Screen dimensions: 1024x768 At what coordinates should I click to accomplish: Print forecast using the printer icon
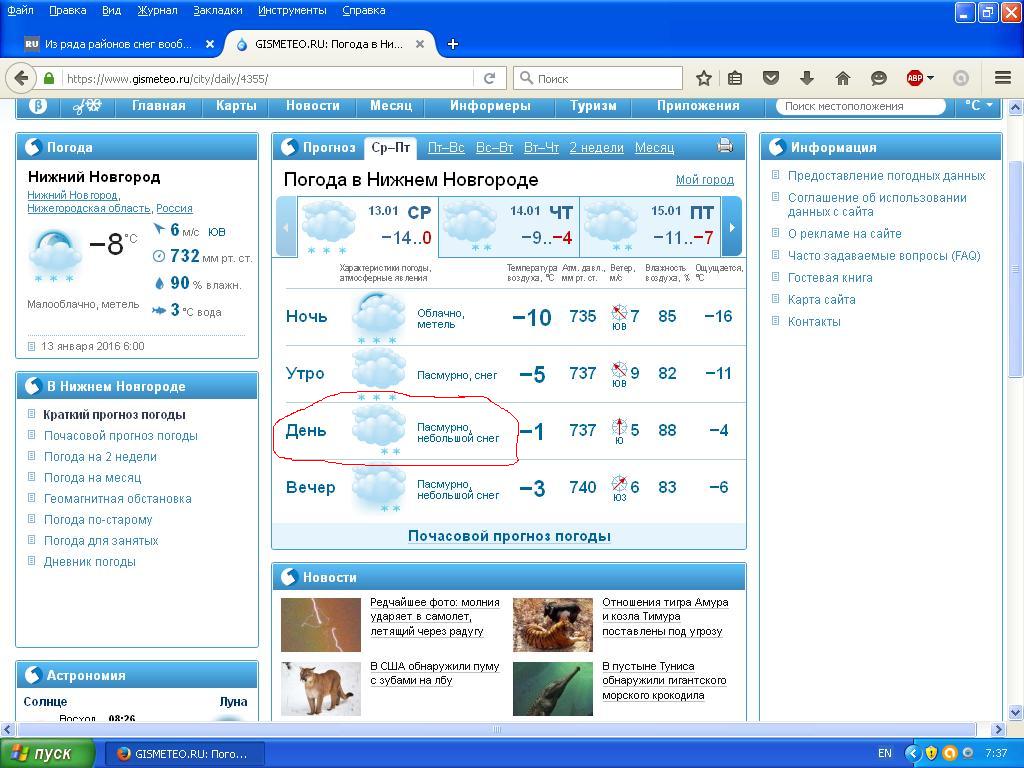click(725, 146)
